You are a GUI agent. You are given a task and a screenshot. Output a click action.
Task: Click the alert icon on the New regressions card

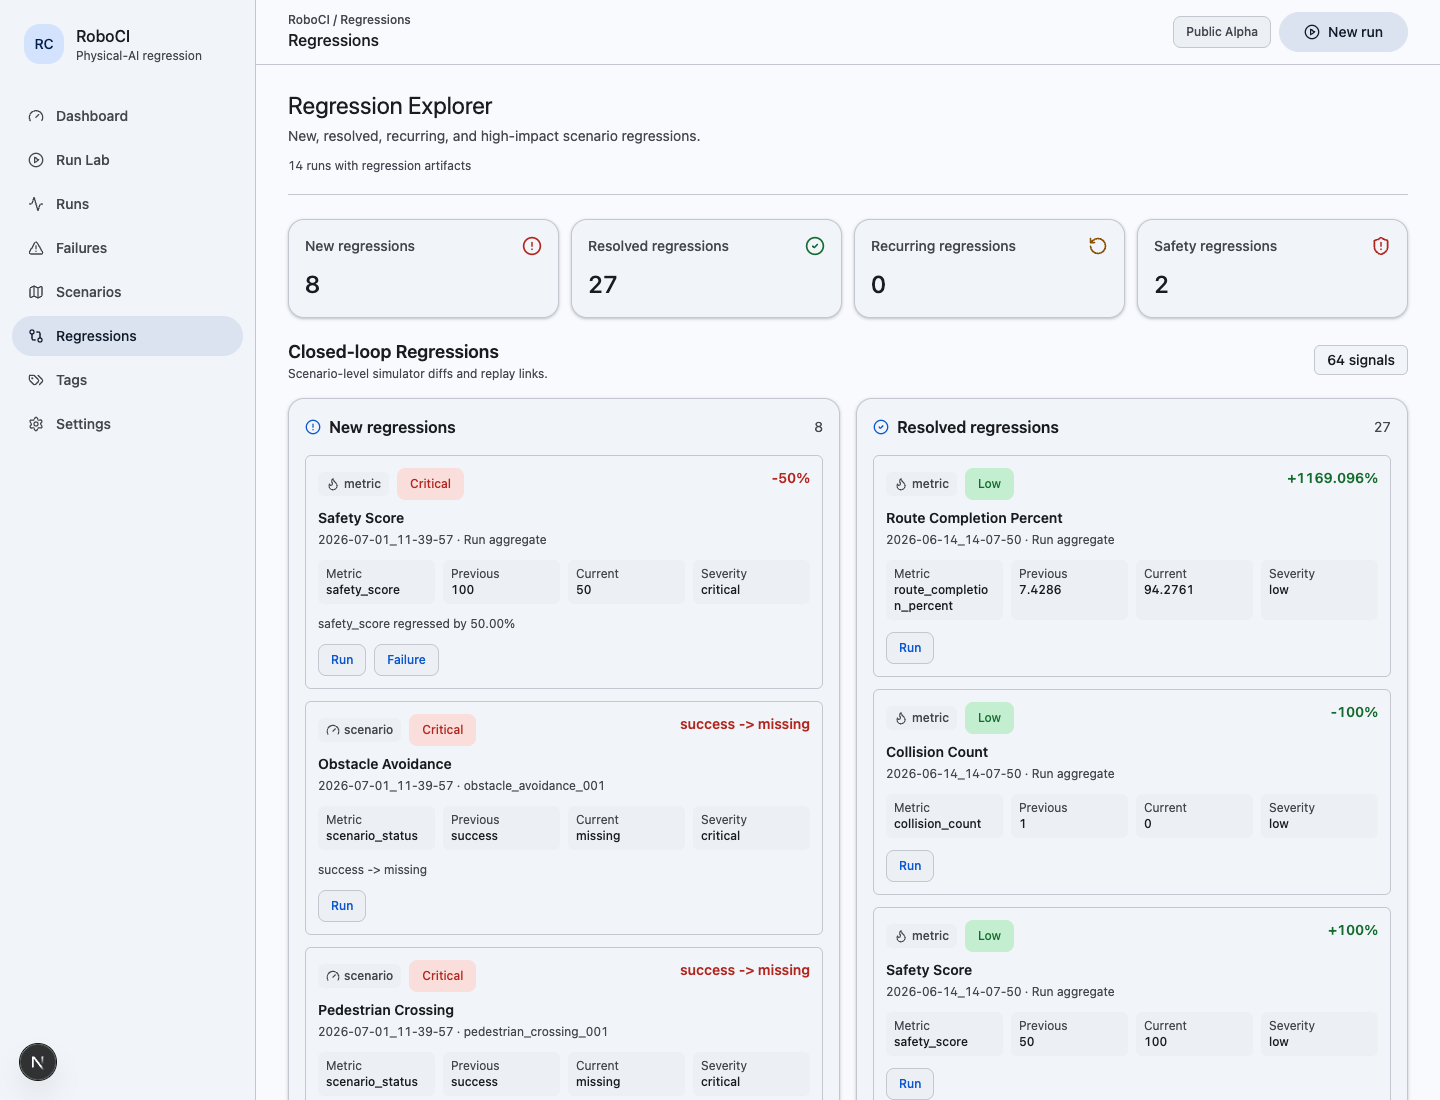pos(532,246)
